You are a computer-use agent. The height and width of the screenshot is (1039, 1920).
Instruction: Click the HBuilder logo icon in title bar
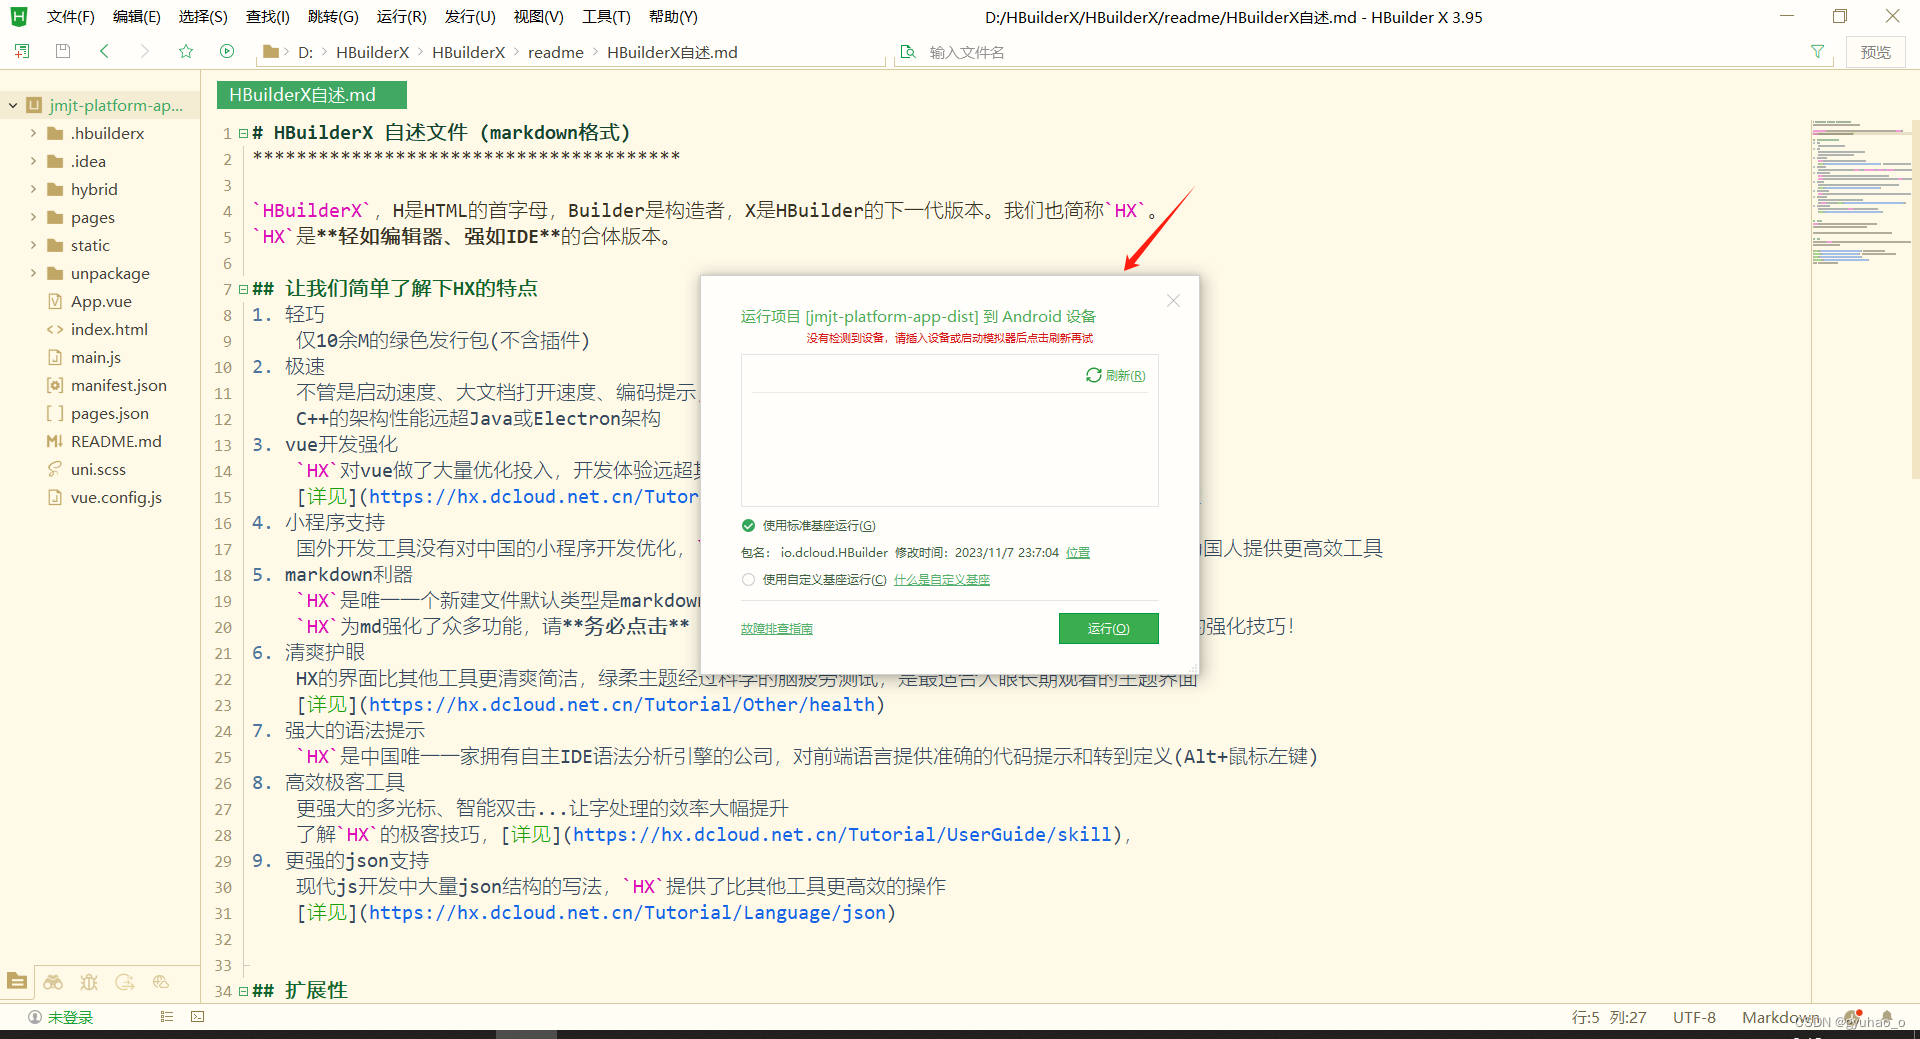point(18,17)
